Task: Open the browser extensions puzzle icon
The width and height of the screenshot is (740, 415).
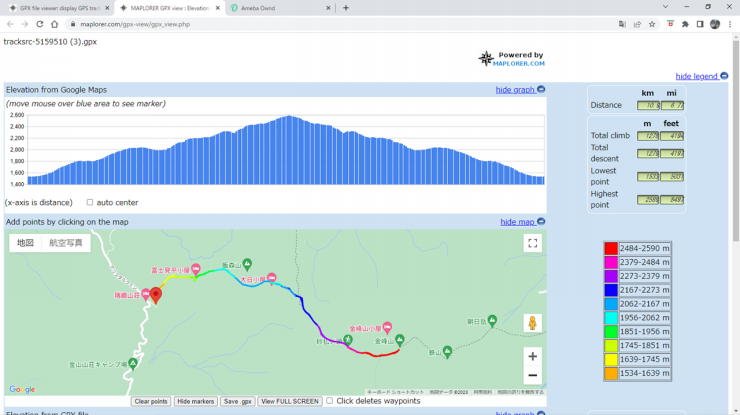Action: pos(685,24)
